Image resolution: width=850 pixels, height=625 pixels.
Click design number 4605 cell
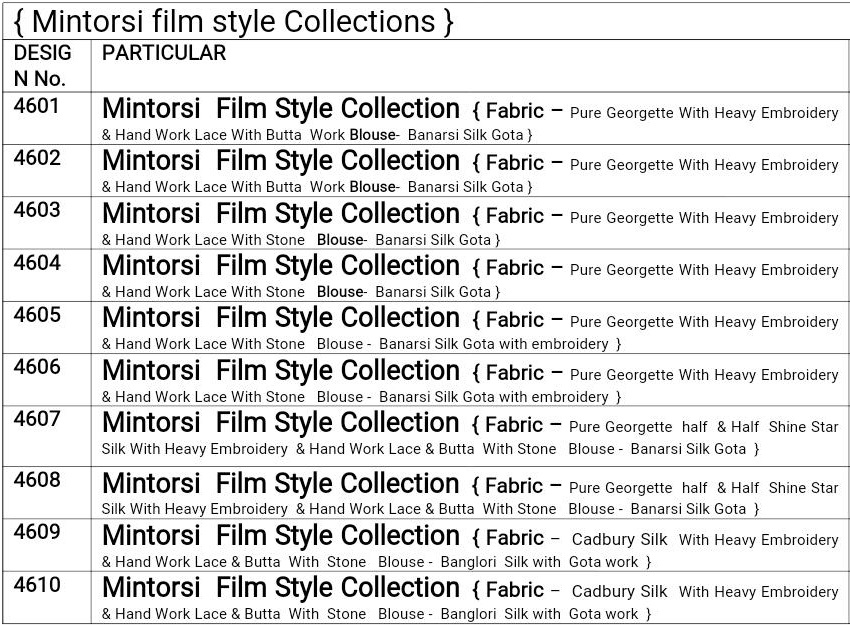(37, 315)
